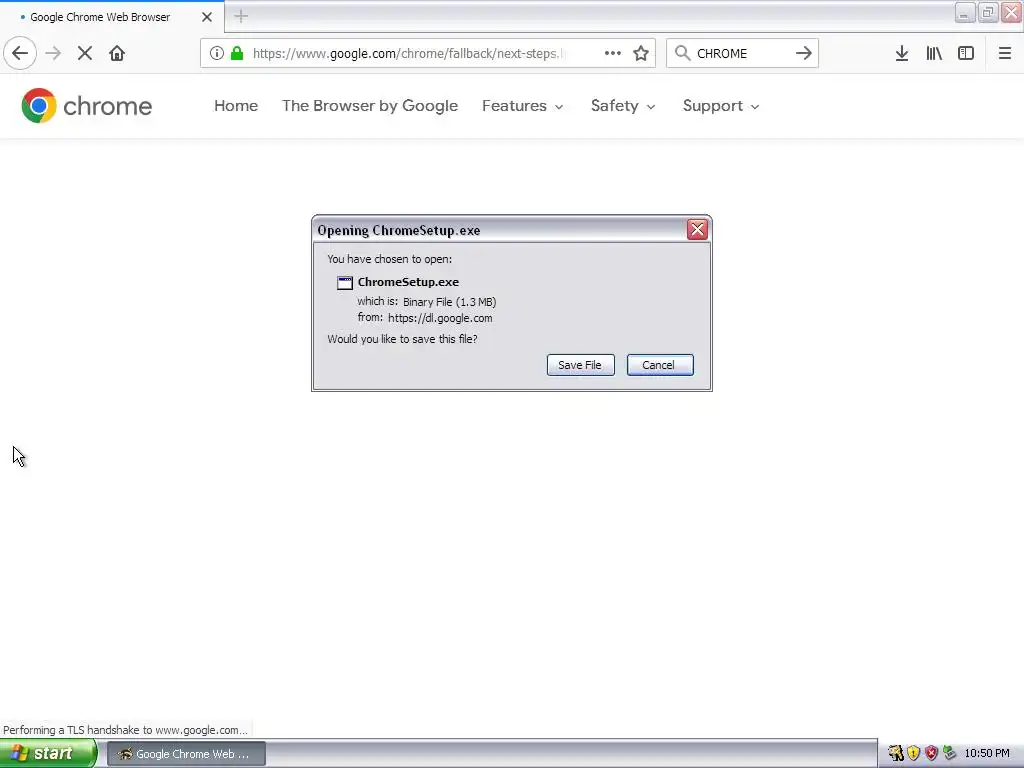The width and height of the screenshot is (1024, 768).
Task: Open The Browser by Google link
Action: click(x=370, y=106)
